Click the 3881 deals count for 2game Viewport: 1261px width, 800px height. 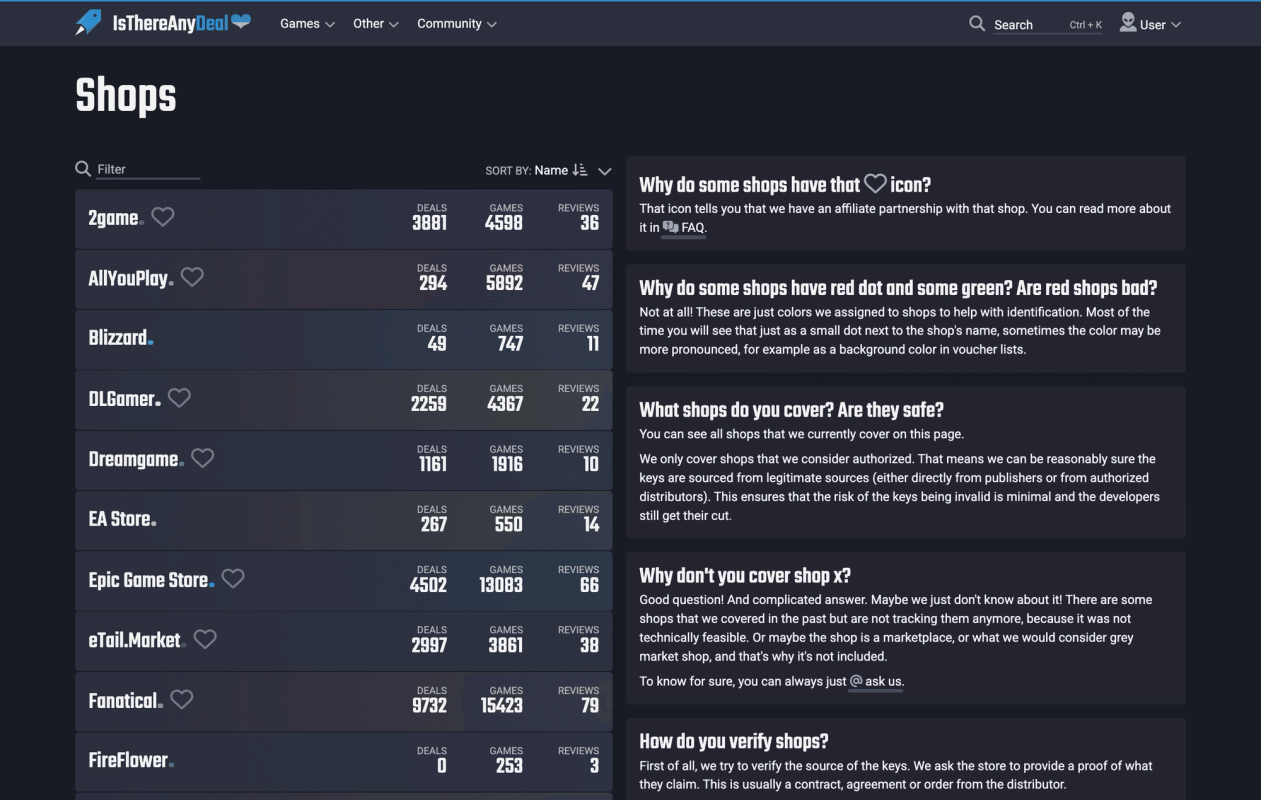(x=430, y=223)
